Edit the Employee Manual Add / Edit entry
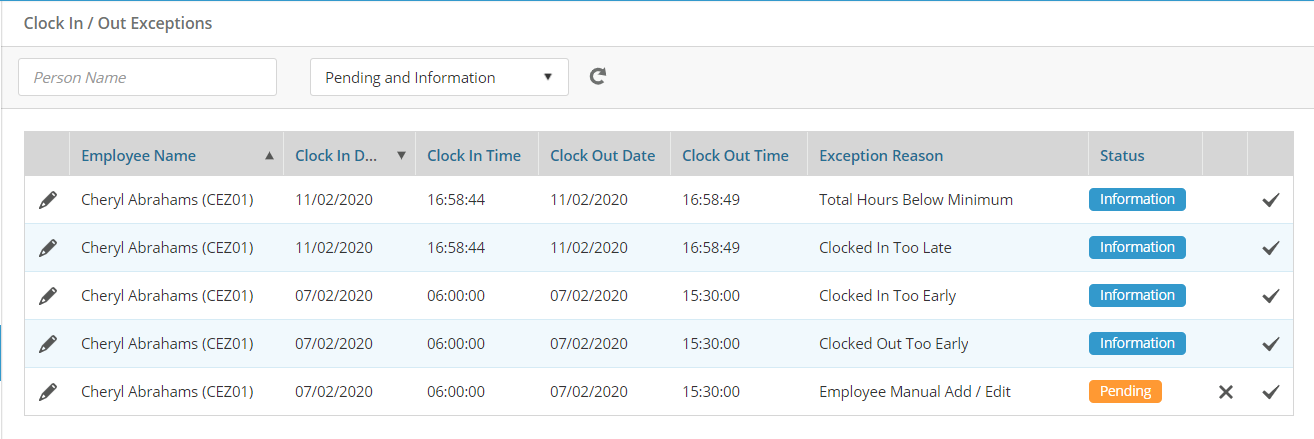This screenshot has width=1314, height=439. (47, 392)
